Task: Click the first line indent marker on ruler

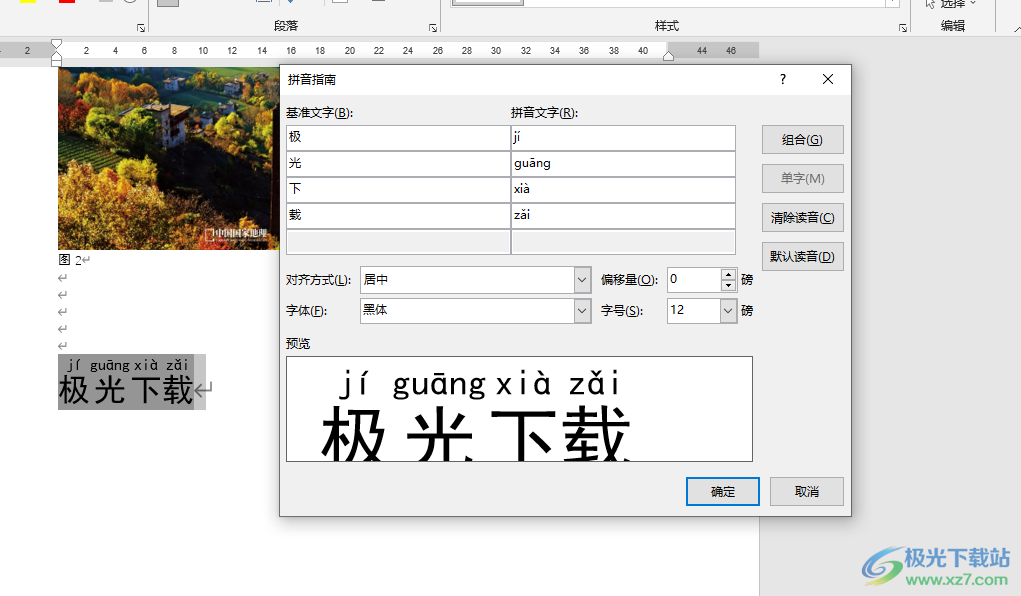Action: tap(57, 44)
